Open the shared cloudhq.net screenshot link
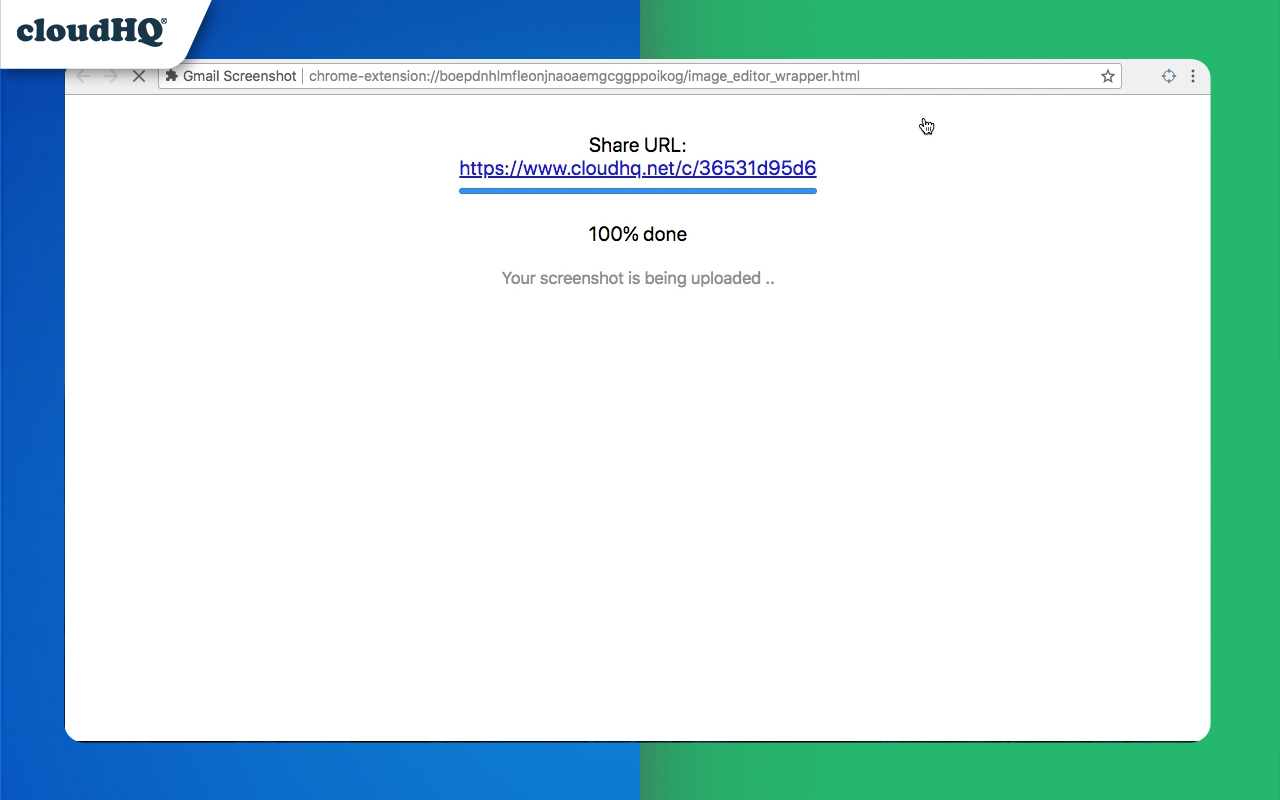Viewport: 1280px width, 800px height. 637,168
